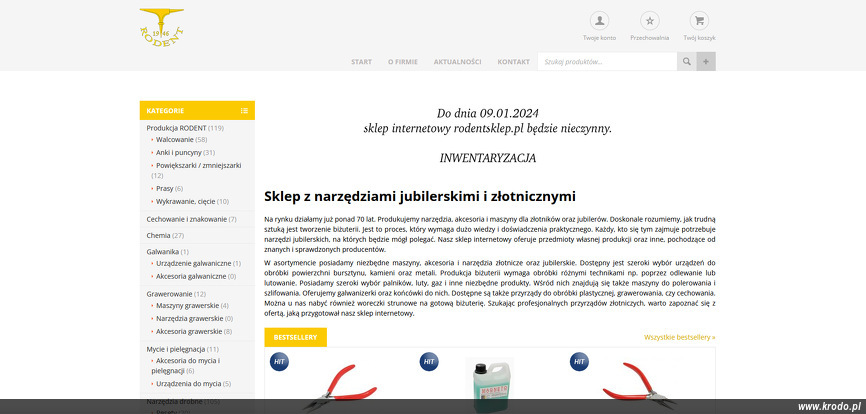The image size is (866, 414).
Task: Click Twoje konto label text
Action: 599,38
